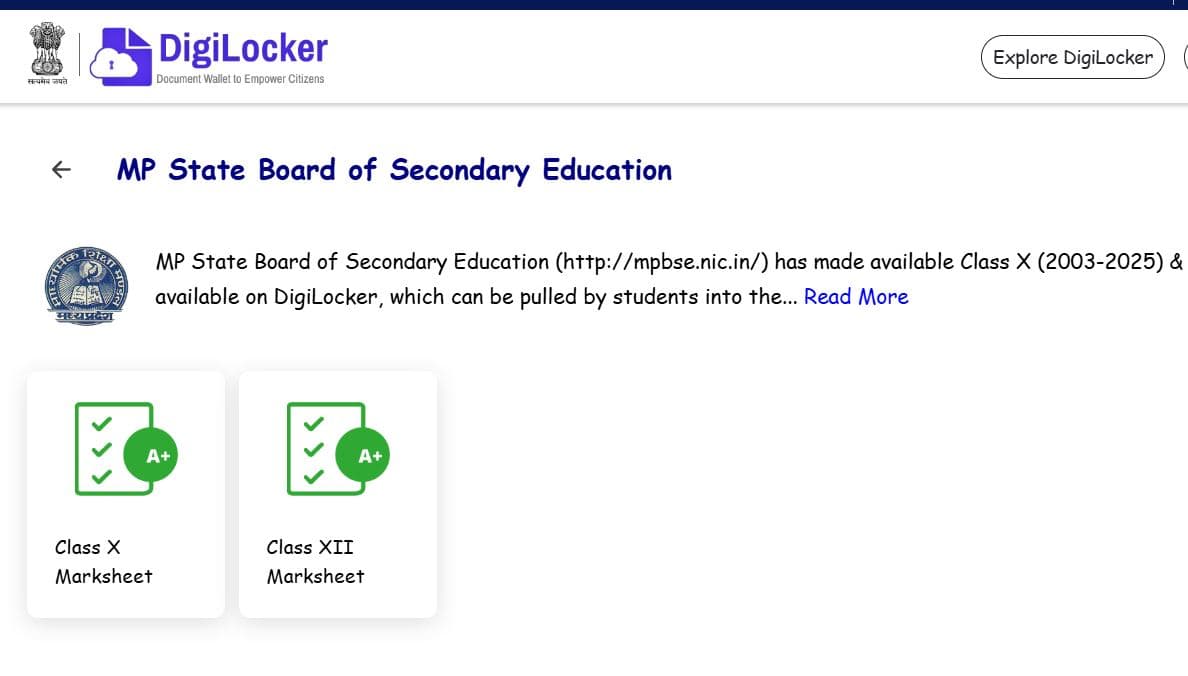Click the DigiLocker wordmark text
This screenshot has width=1188, height=676.
(243, 48)
